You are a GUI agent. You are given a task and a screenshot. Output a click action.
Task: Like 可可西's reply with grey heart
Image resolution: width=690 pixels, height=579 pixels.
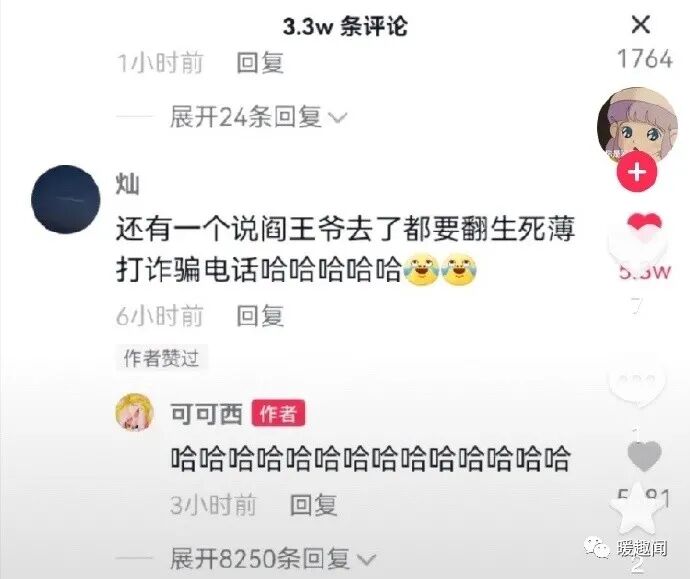[644, 455]
